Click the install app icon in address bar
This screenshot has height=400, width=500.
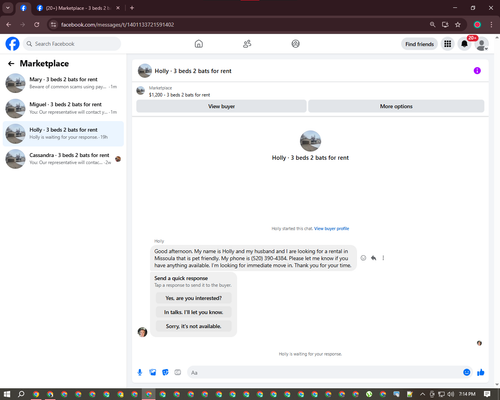(445, 25)
